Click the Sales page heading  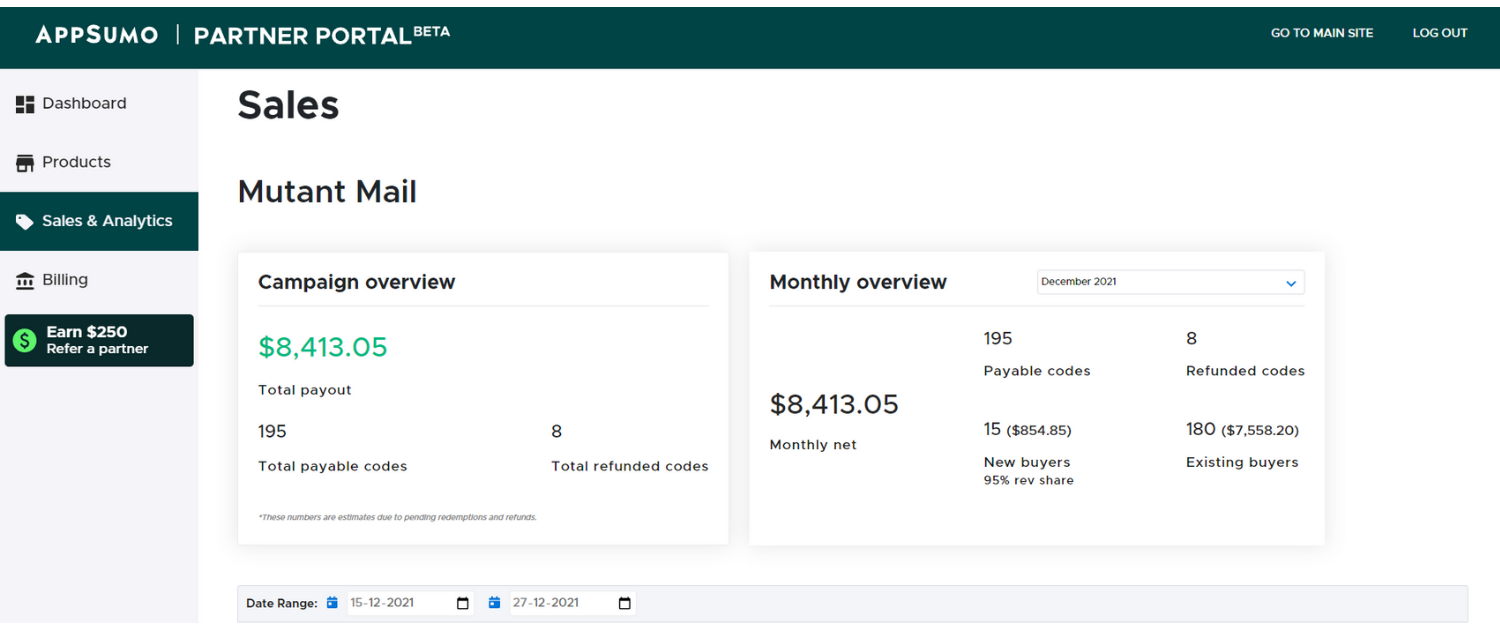pyautogui.click(x=288, y=105)
